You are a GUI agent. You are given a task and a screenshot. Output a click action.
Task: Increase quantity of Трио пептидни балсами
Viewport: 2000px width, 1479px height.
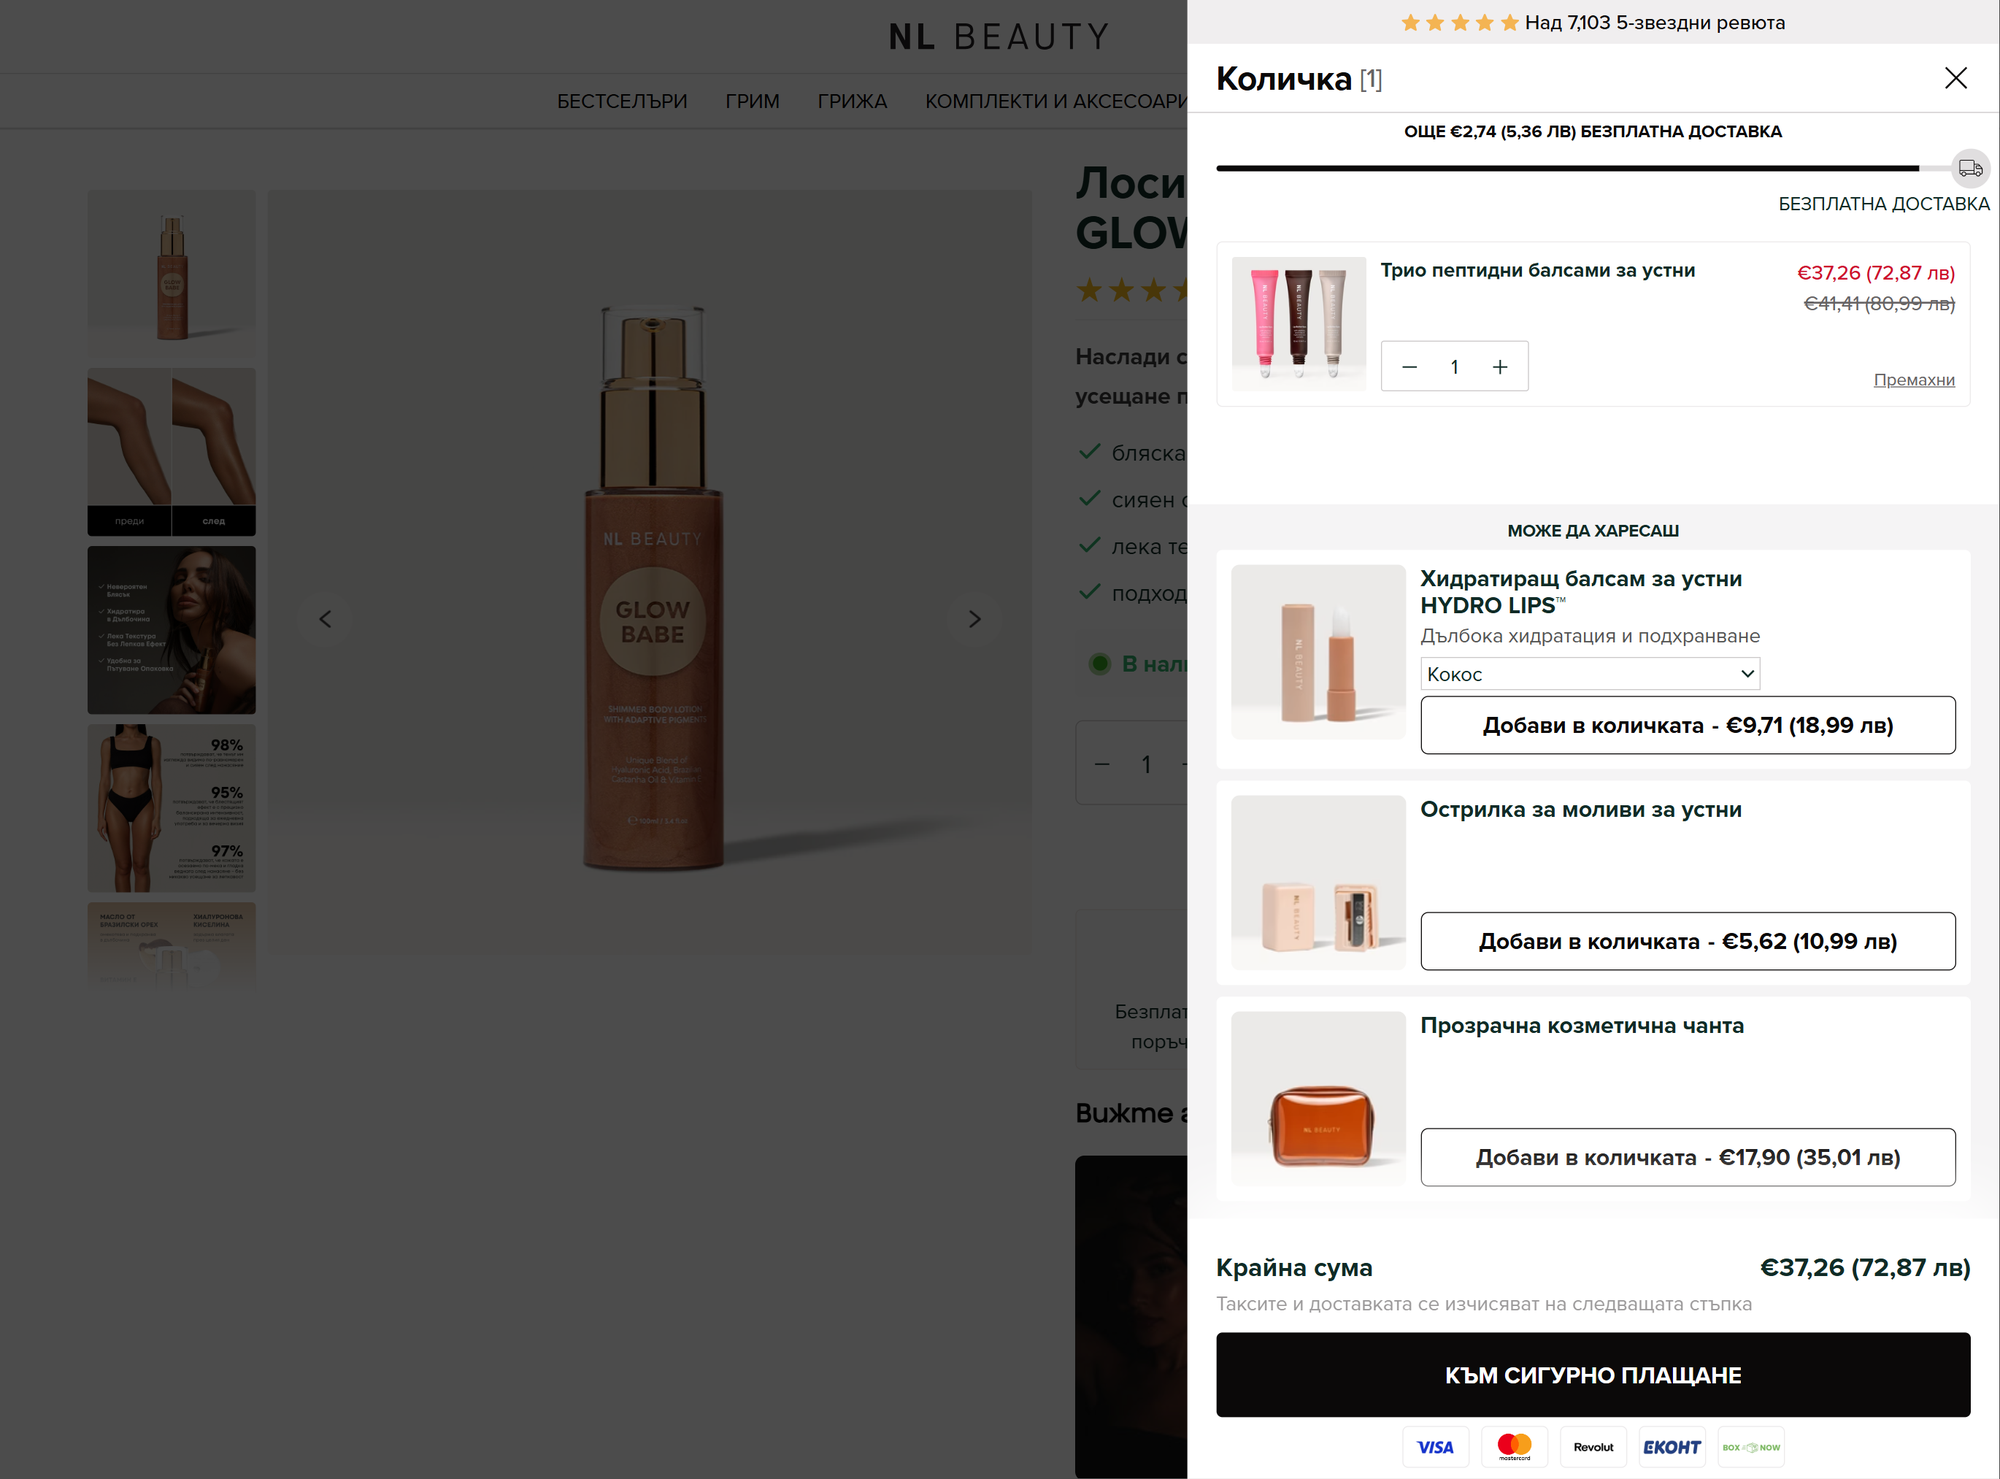point(1500,366)
